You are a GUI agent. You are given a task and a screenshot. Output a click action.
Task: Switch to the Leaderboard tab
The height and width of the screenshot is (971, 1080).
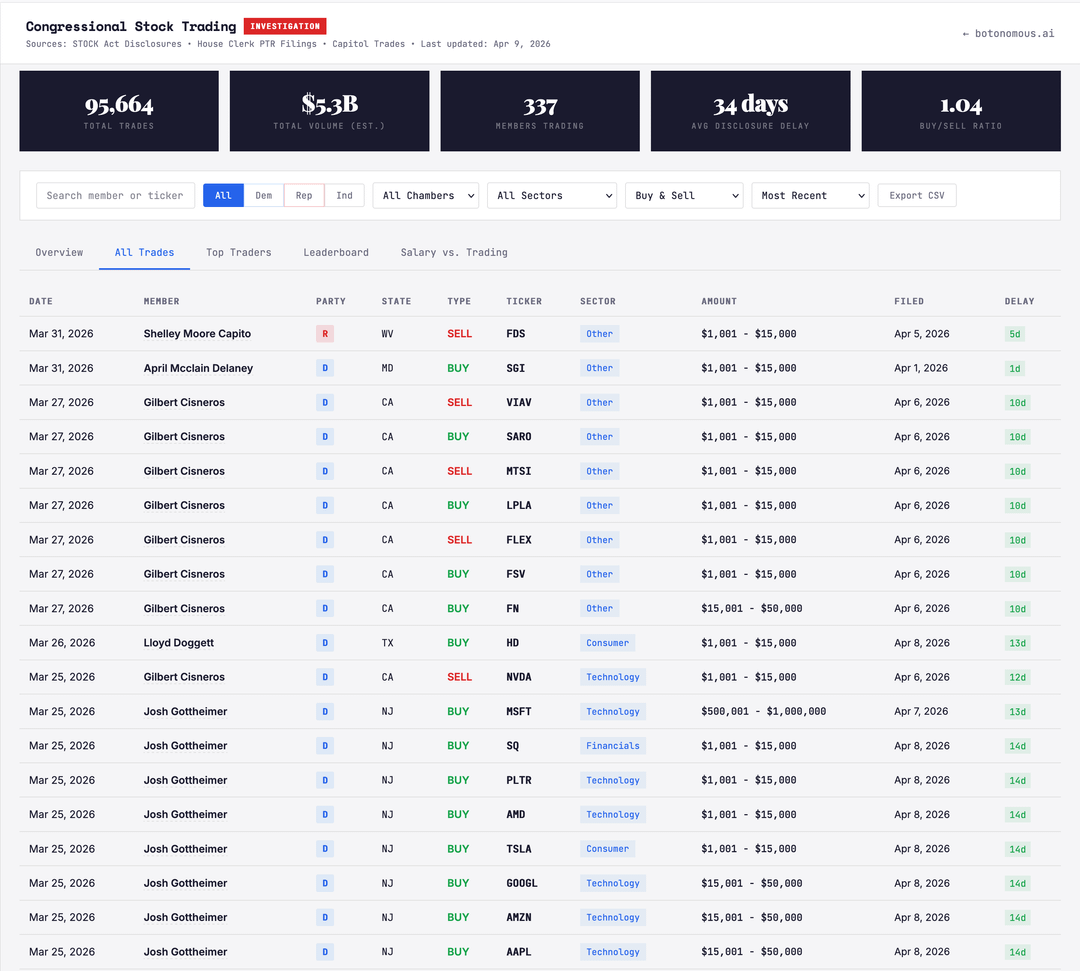tap(336, 252)
